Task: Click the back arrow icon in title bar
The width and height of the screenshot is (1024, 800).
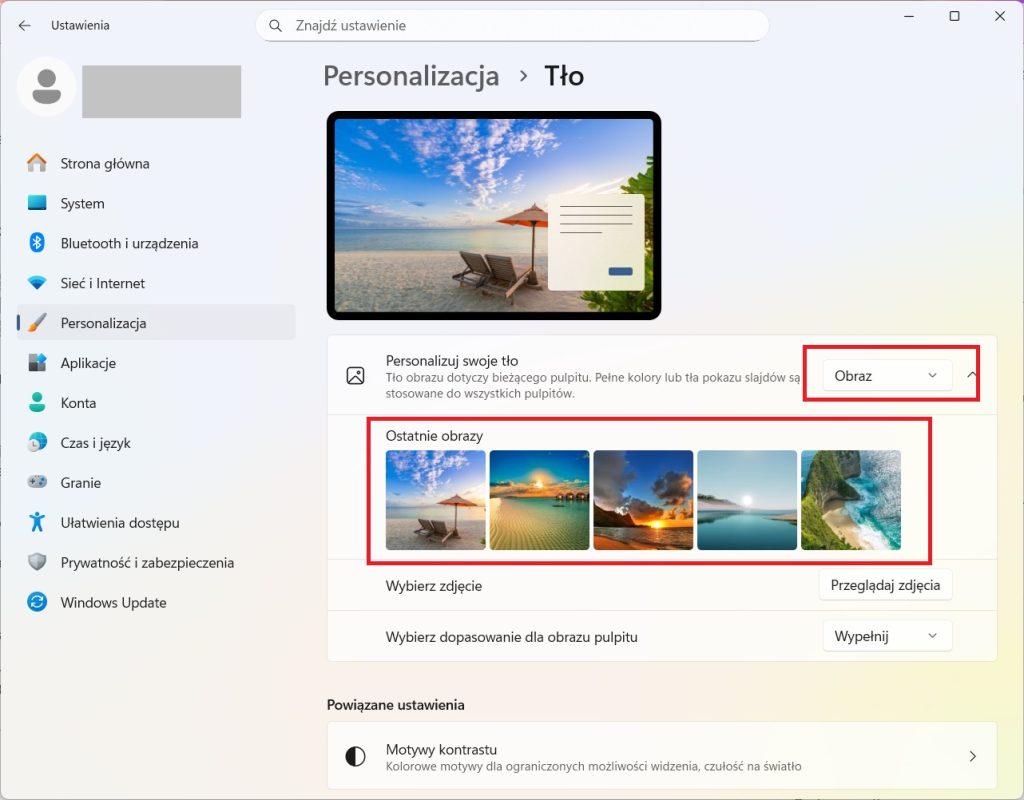Action: point(24,25)
